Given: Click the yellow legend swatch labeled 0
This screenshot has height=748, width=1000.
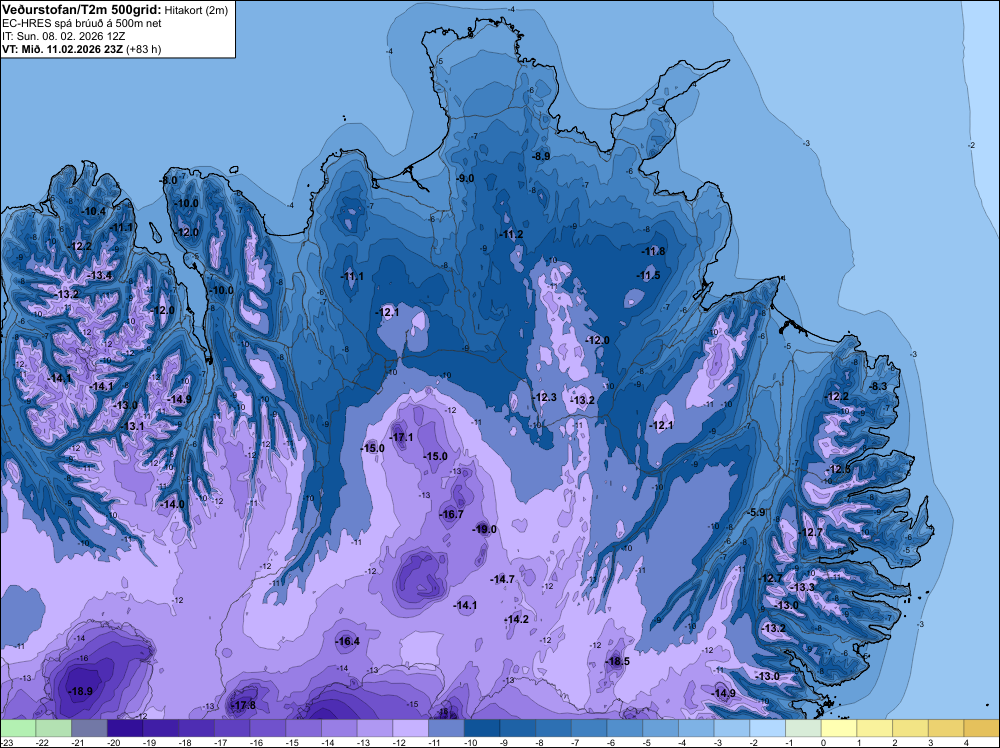Looking at the screenshot, I should tap(839, 728).
